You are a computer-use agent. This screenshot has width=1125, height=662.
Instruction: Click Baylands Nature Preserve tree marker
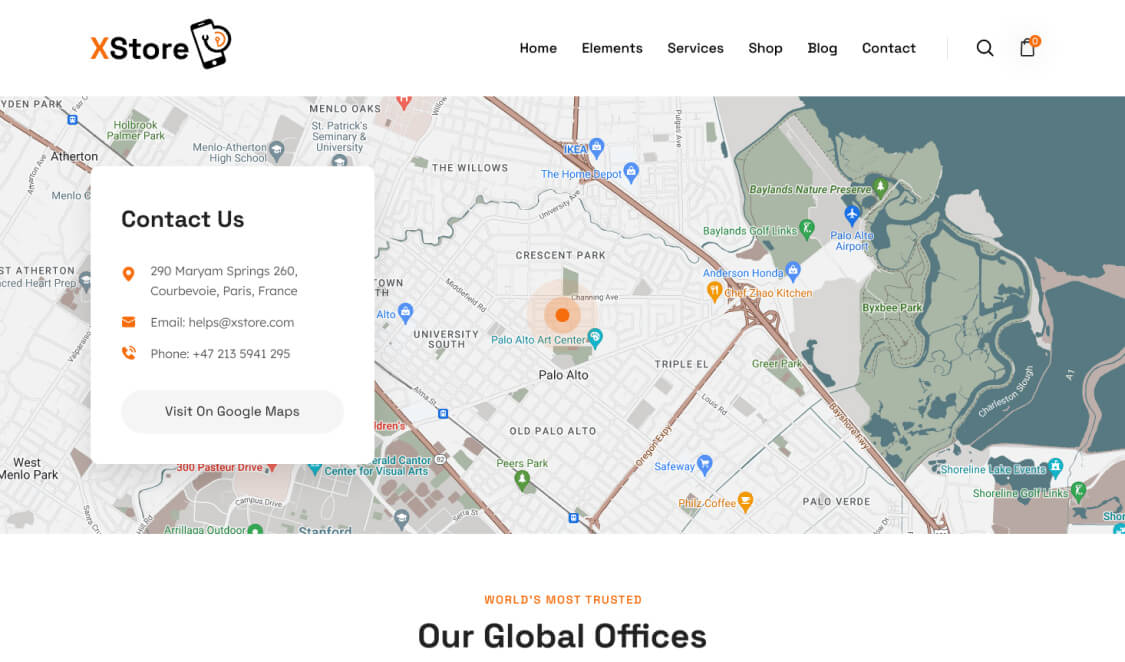point(880,188)
